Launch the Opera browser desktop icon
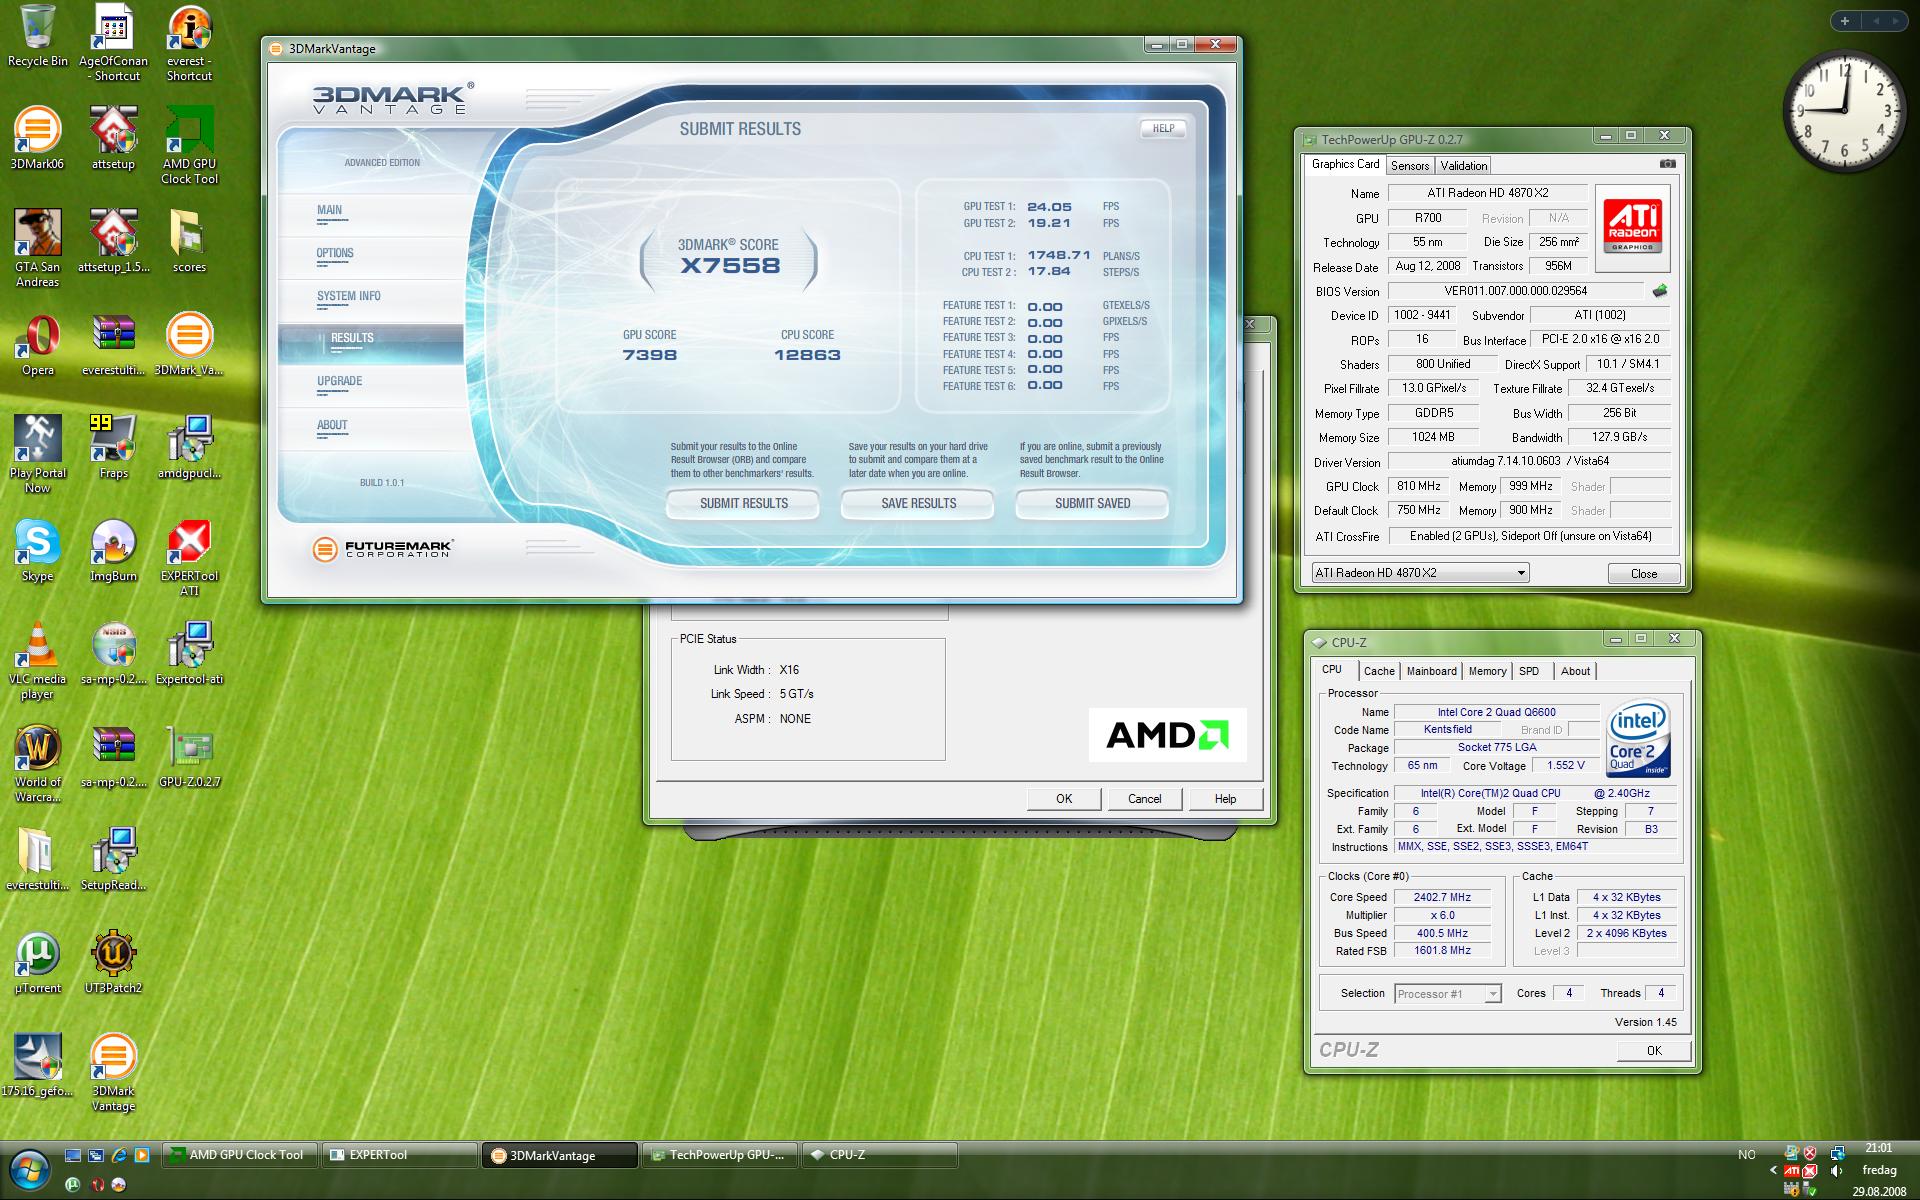Screen dimensions: 1920x1200 pyautogui.click(x=38, y=338)
